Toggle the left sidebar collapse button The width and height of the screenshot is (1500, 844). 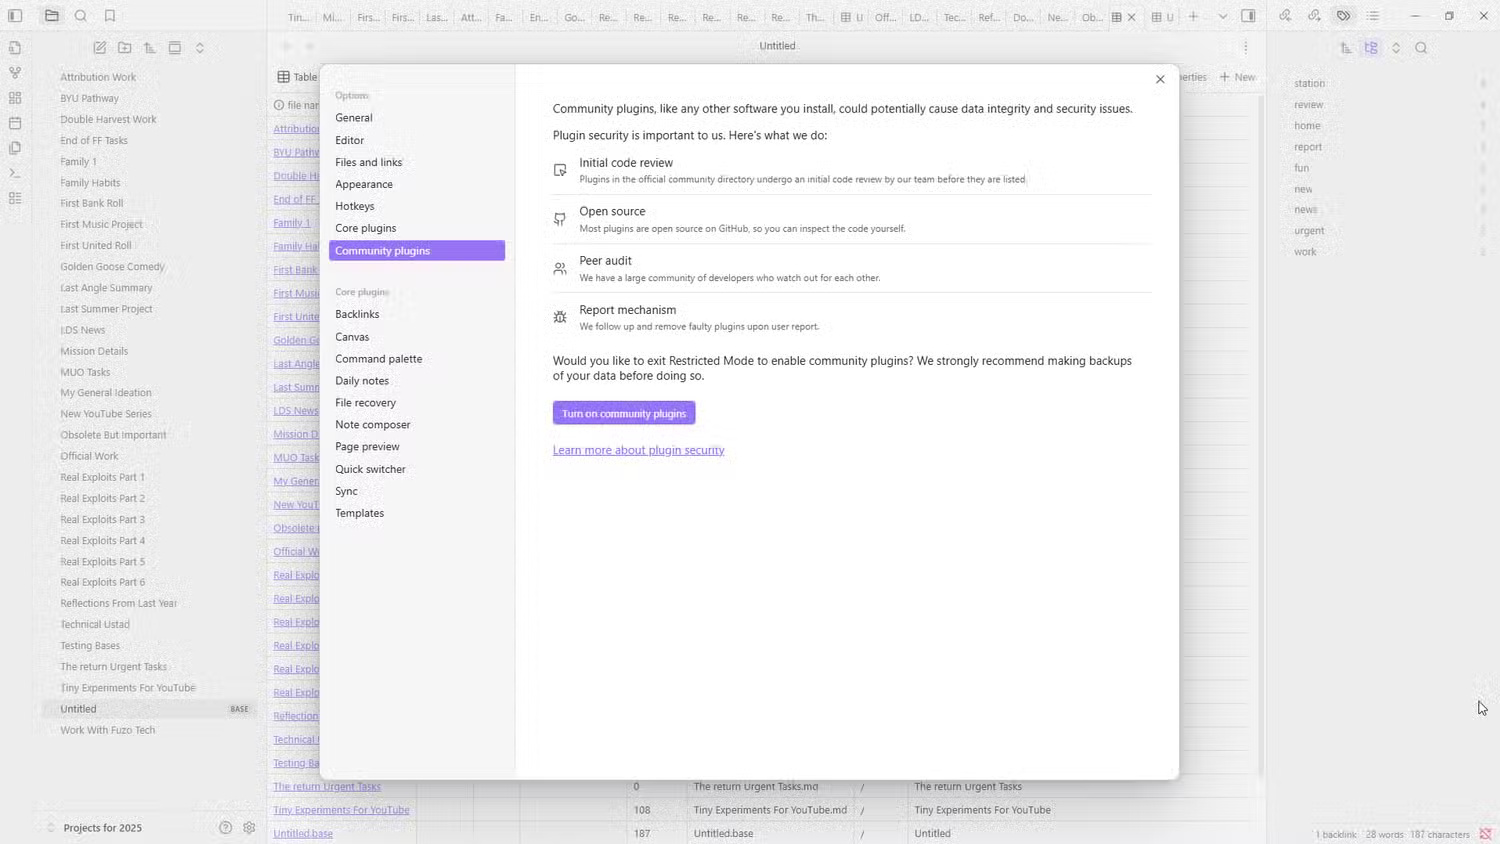pyautogui.click(x=15, y=16)
